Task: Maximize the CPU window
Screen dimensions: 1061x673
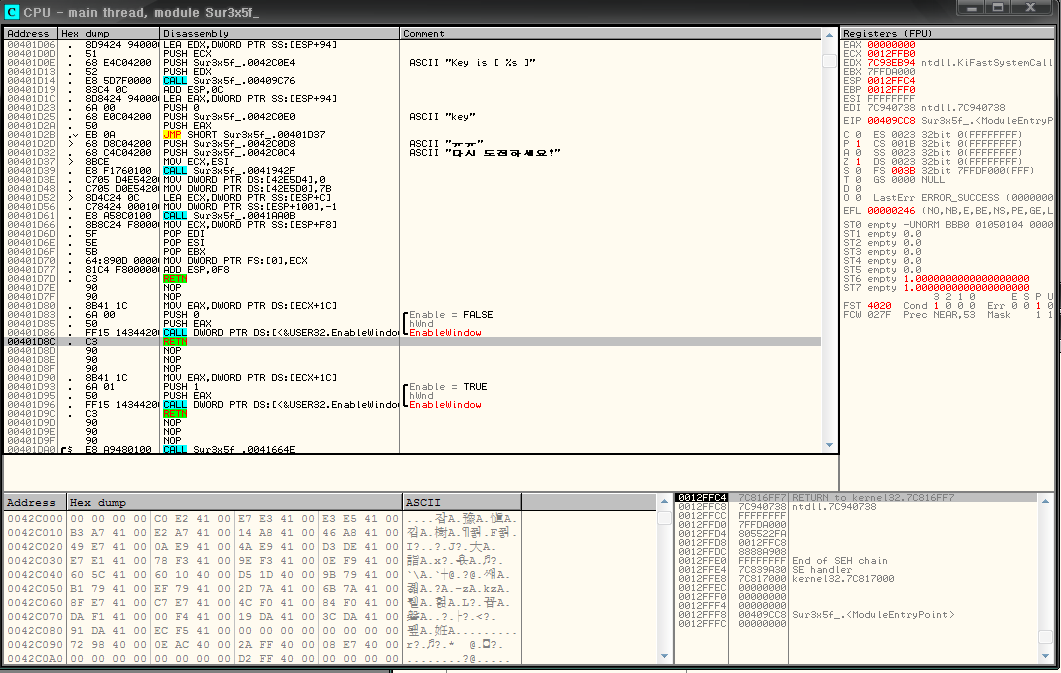Action: click(x=998, y=8)
